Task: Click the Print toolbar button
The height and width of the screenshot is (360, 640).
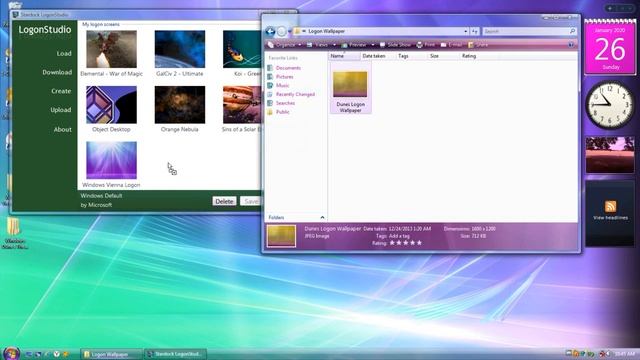Action: coord(426,45)
